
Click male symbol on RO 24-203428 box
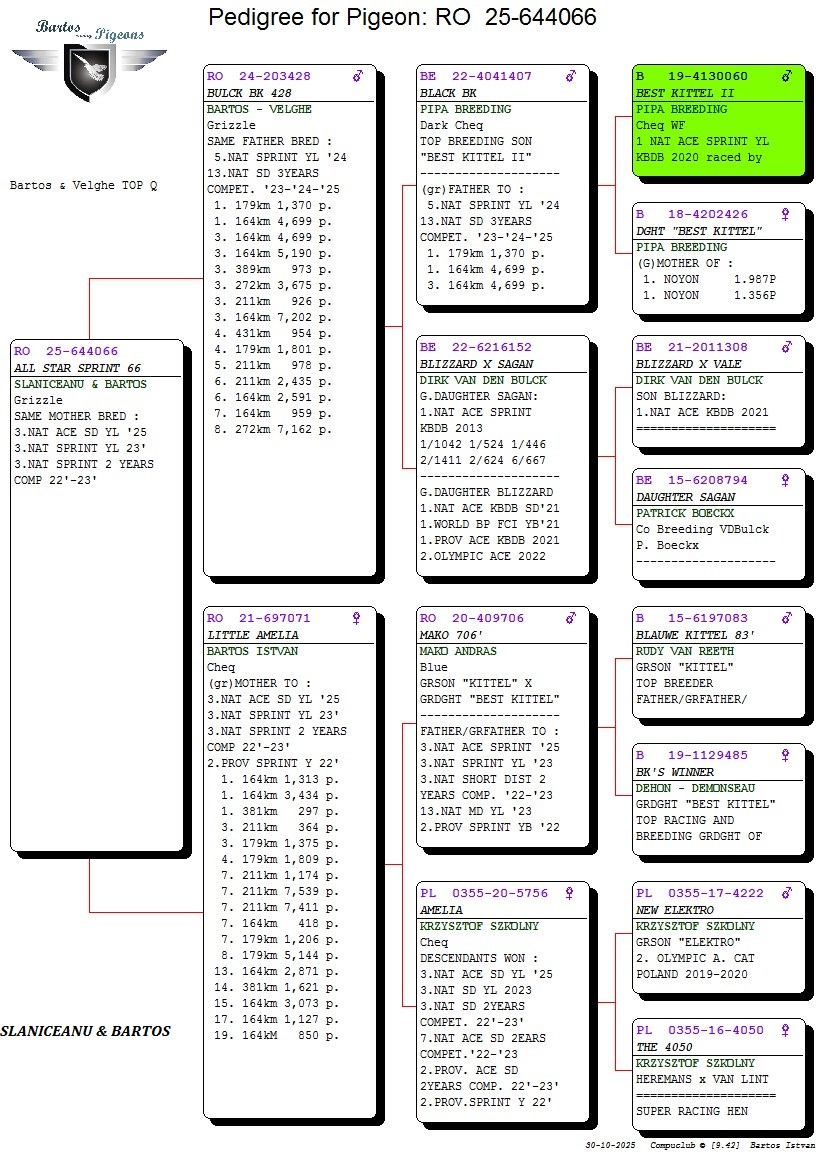358,76
